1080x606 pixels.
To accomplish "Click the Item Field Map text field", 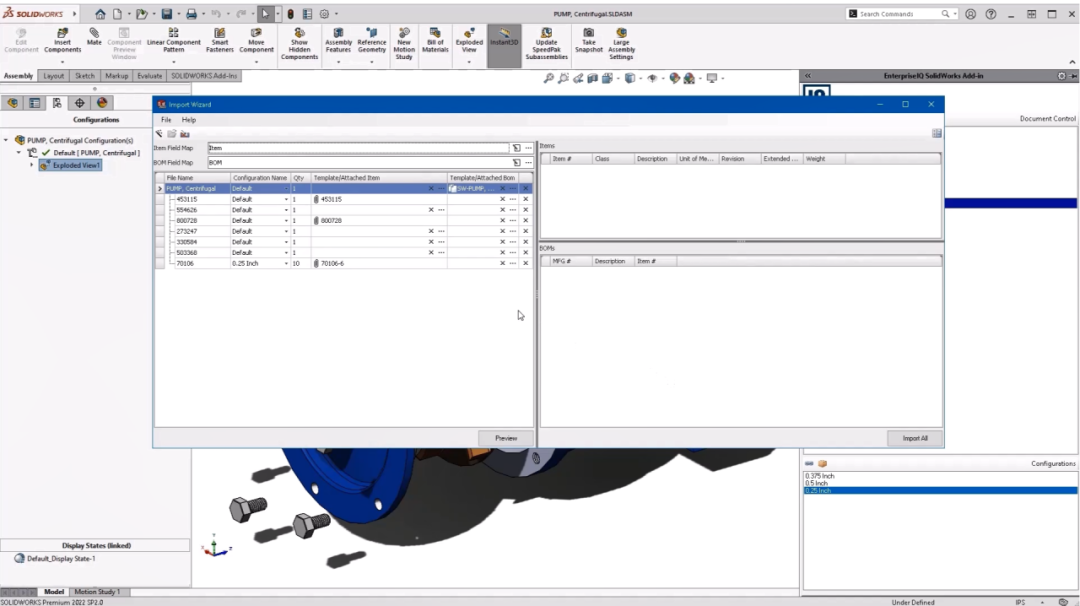I will tap(360, 148).
